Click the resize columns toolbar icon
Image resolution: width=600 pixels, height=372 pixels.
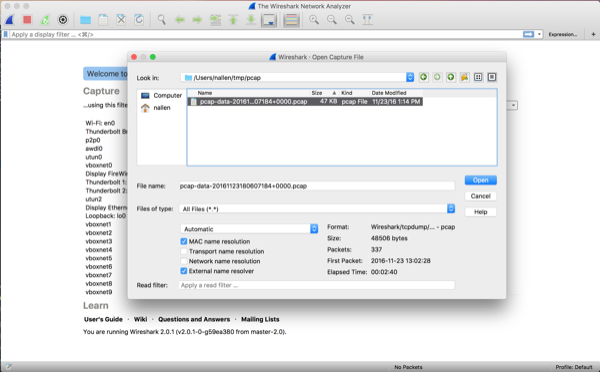(367, 20)
